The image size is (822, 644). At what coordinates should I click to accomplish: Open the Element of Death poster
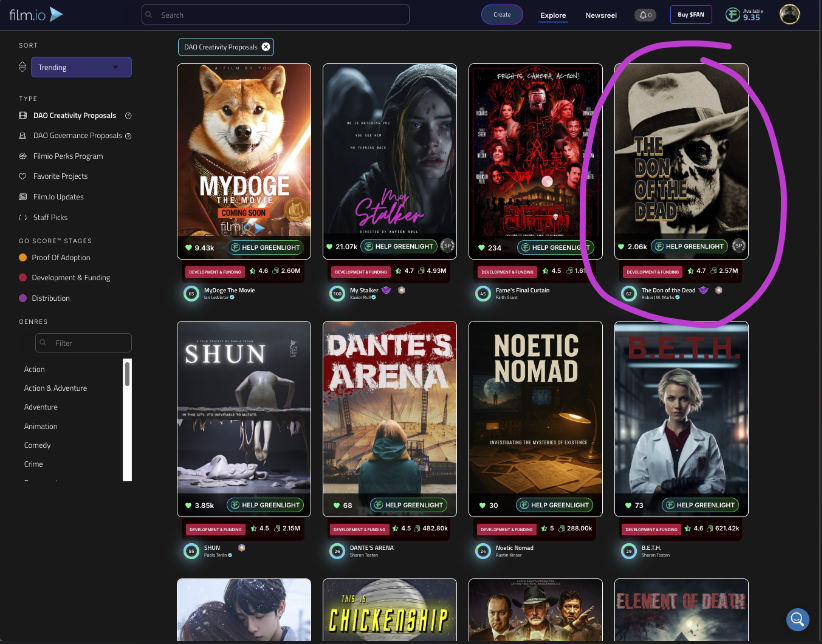pos(681,609)
